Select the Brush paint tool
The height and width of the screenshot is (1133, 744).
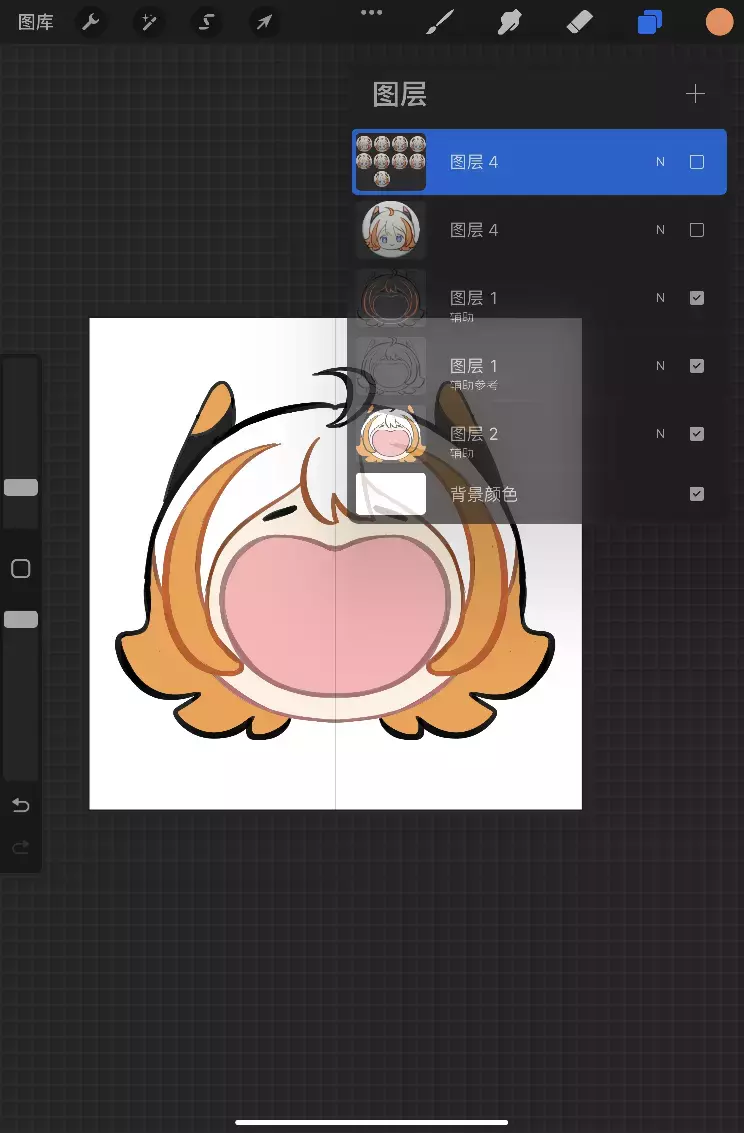point(440,22)
